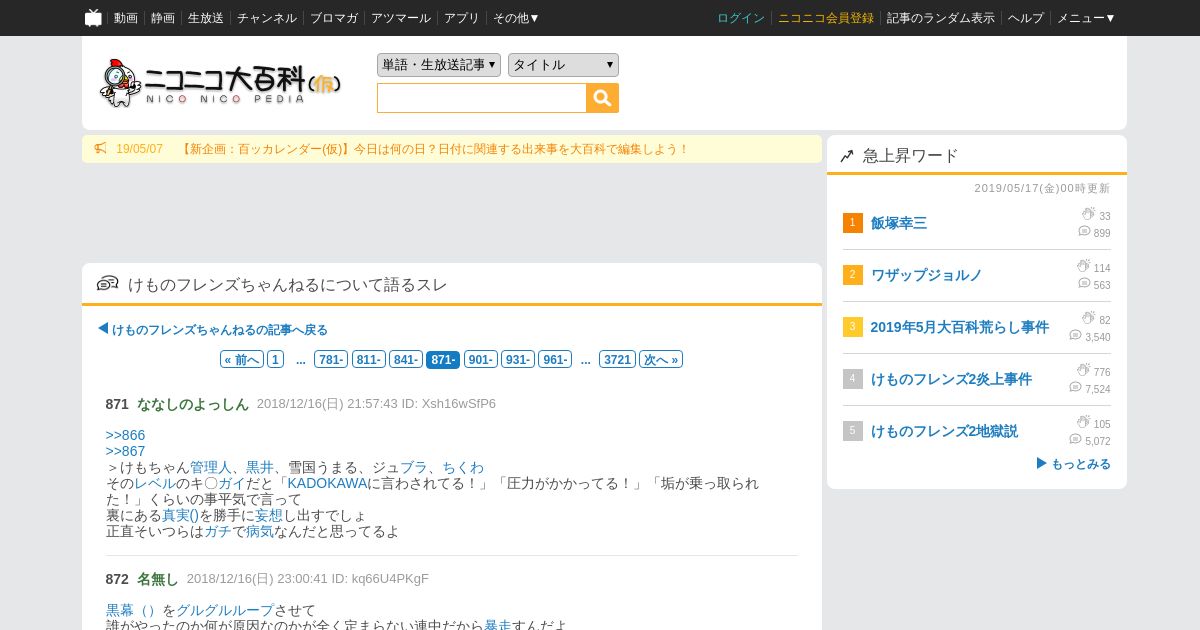The image size is (1200, 630).
Task: Click the megaphone announcement icon
Action: (100, 149)
